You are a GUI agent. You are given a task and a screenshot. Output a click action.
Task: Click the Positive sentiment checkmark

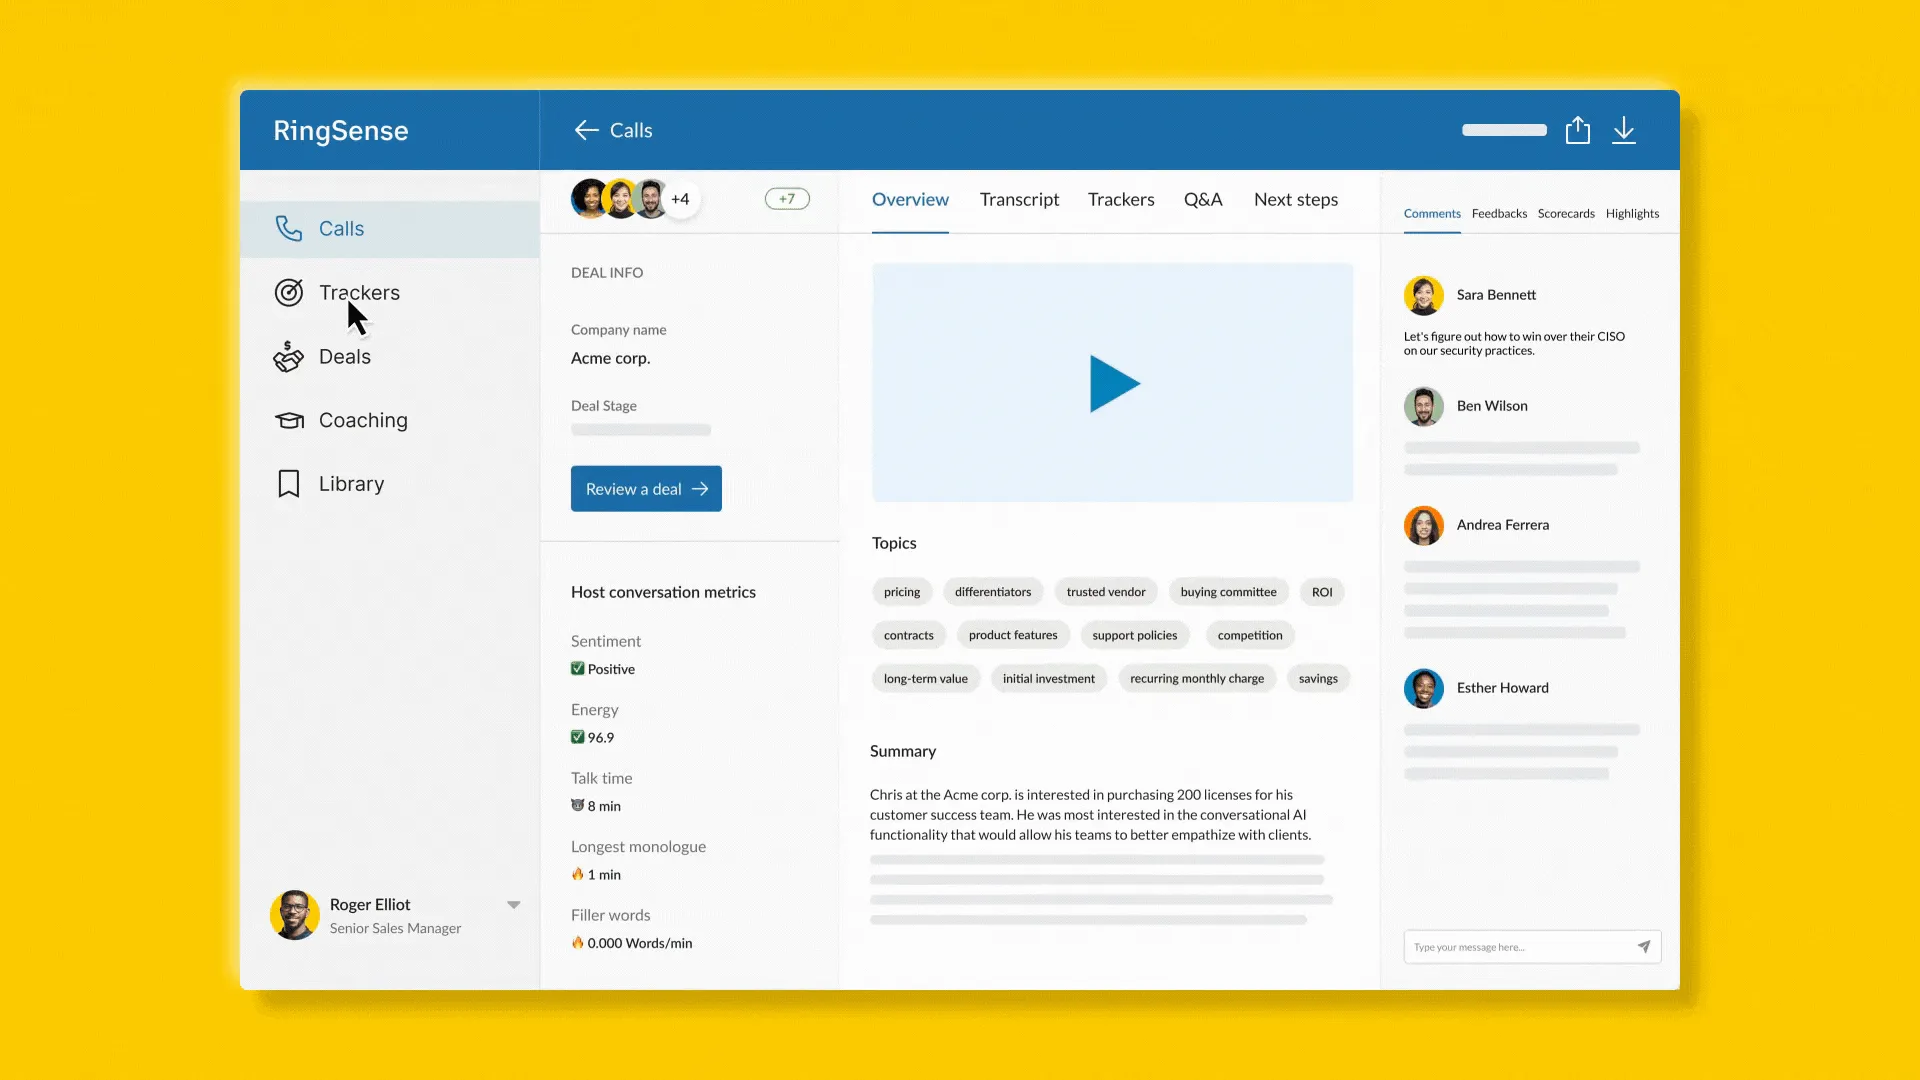pyautogui.click(x=577, y=669)
